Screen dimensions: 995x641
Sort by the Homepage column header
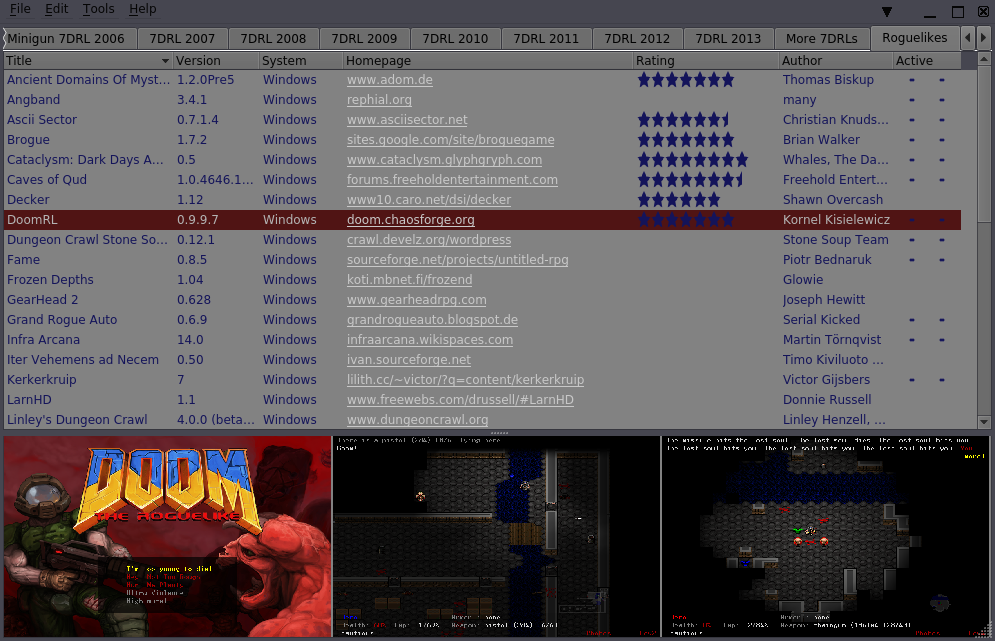487,60
